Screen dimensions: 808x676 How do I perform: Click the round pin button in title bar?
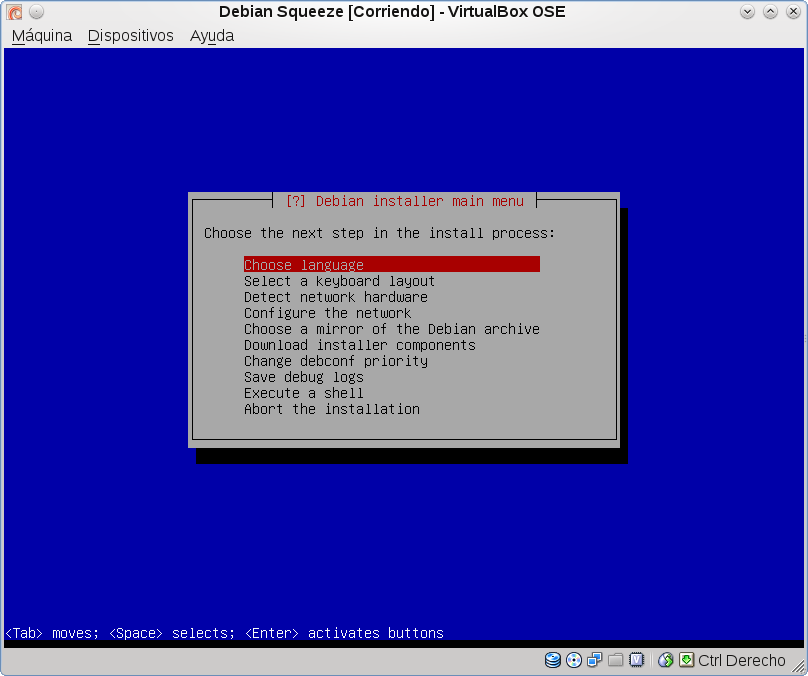tap(36, 11)
